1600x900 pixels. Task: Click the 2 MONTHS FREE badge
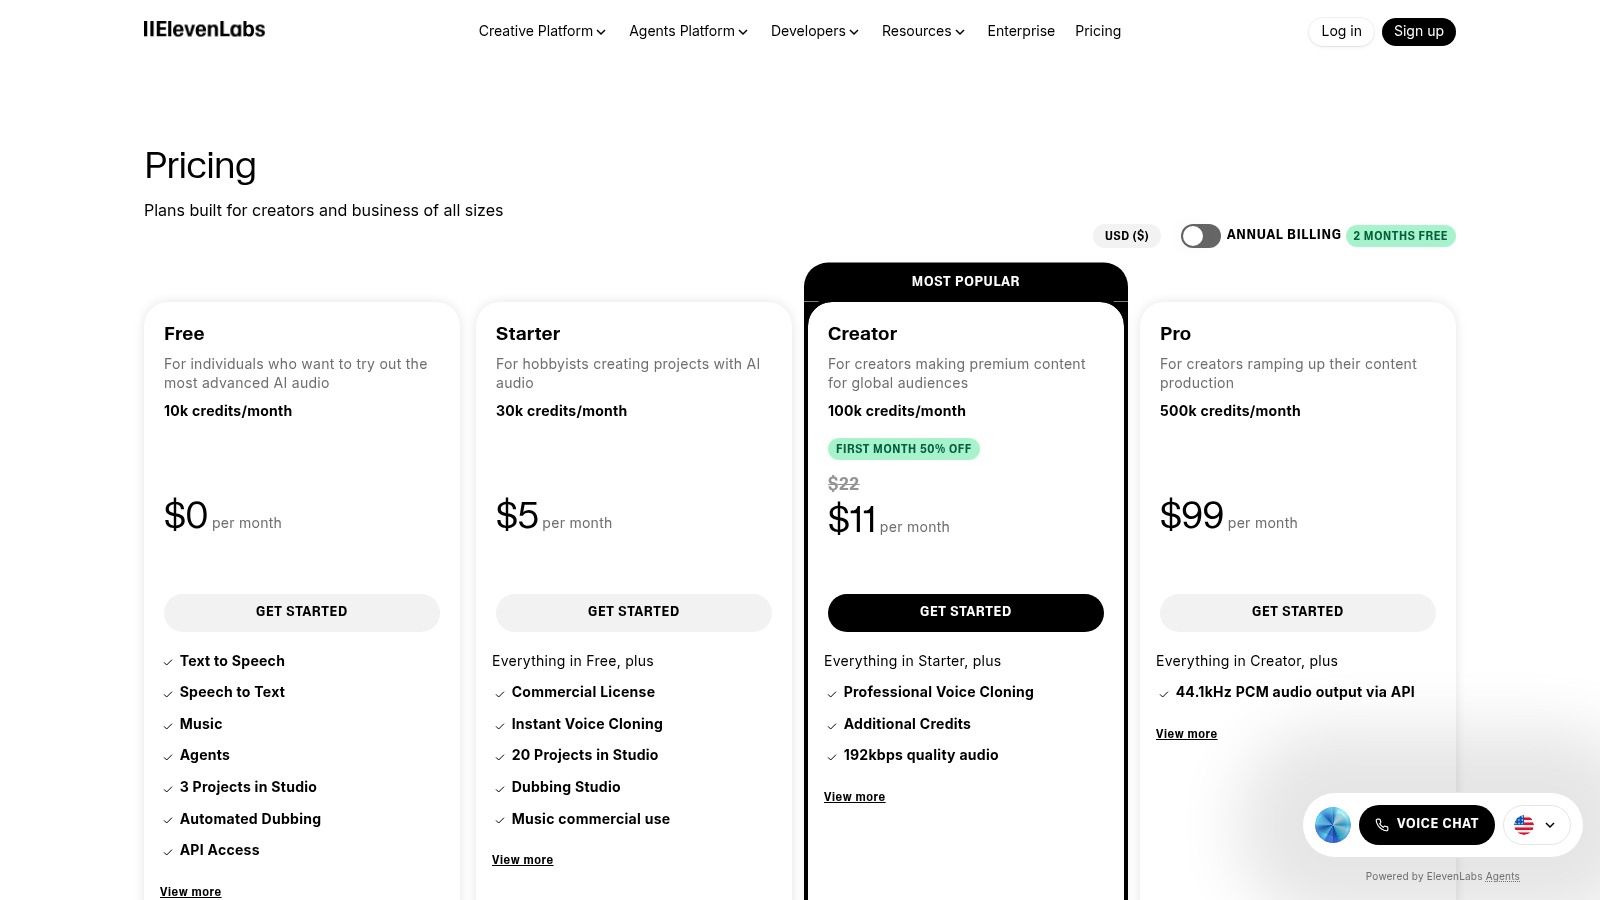pyautogui.click(x=1400, y=236)
